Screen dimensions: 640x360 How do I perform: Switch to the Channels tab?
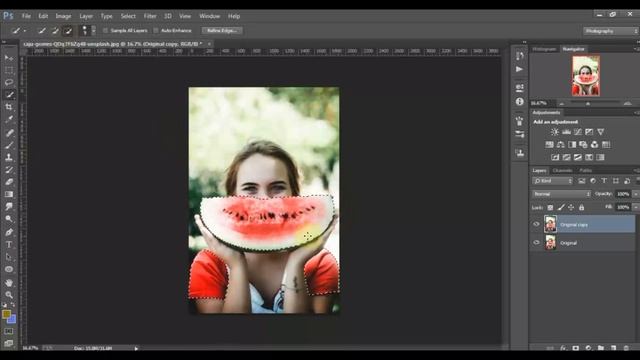click(562, 171)
